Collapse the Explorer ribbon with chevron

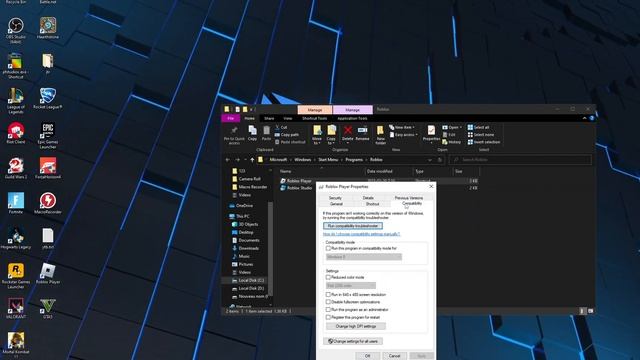click(584, 118)
